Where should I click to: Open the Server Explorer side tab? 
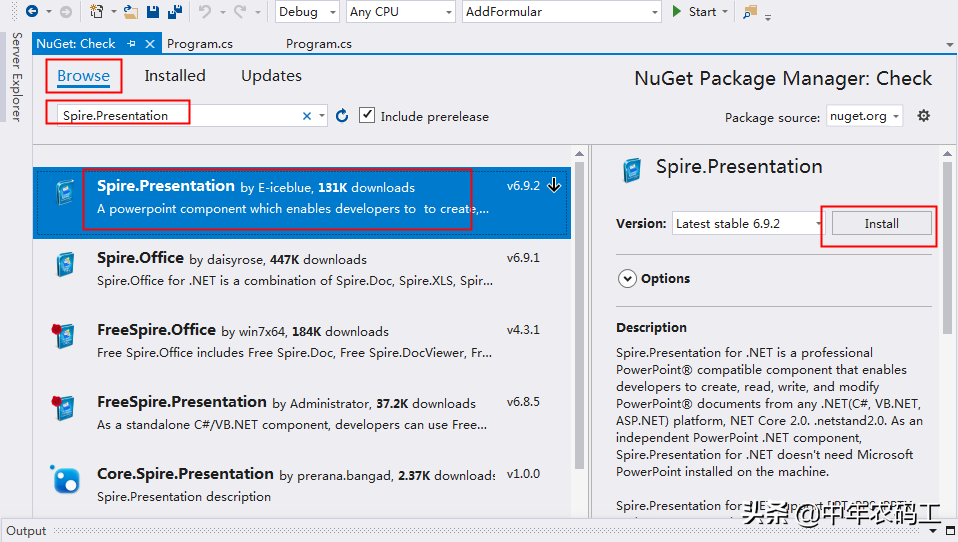click(x=16, y=77)
